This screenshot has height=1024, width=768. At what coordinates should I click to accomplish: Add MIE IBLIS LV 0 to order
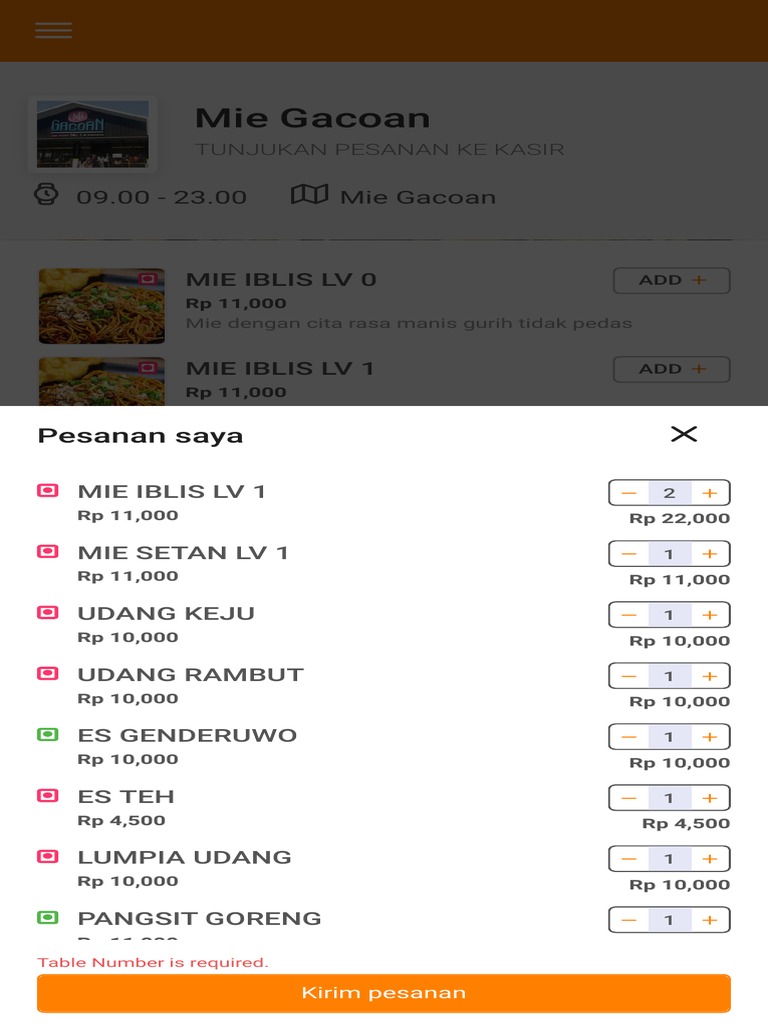[x=671, y=281]
